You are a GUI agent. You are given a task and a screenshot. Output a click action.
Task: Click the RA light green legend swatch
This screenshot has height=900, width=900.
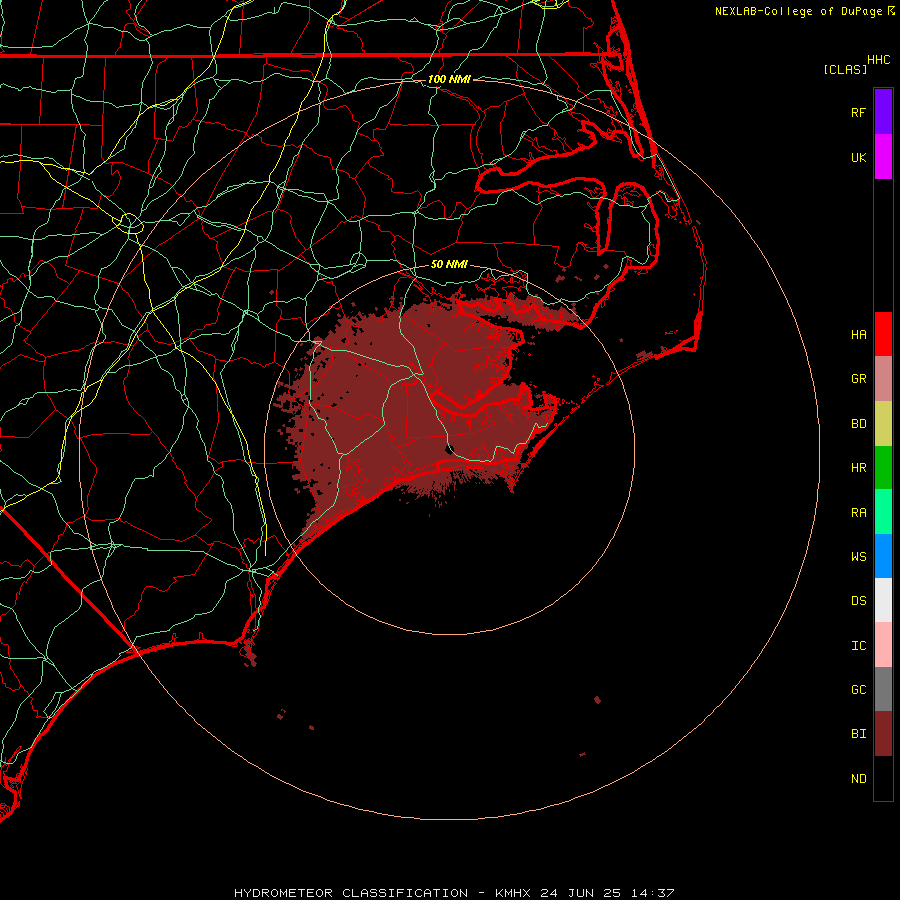(x=883, y=512)
